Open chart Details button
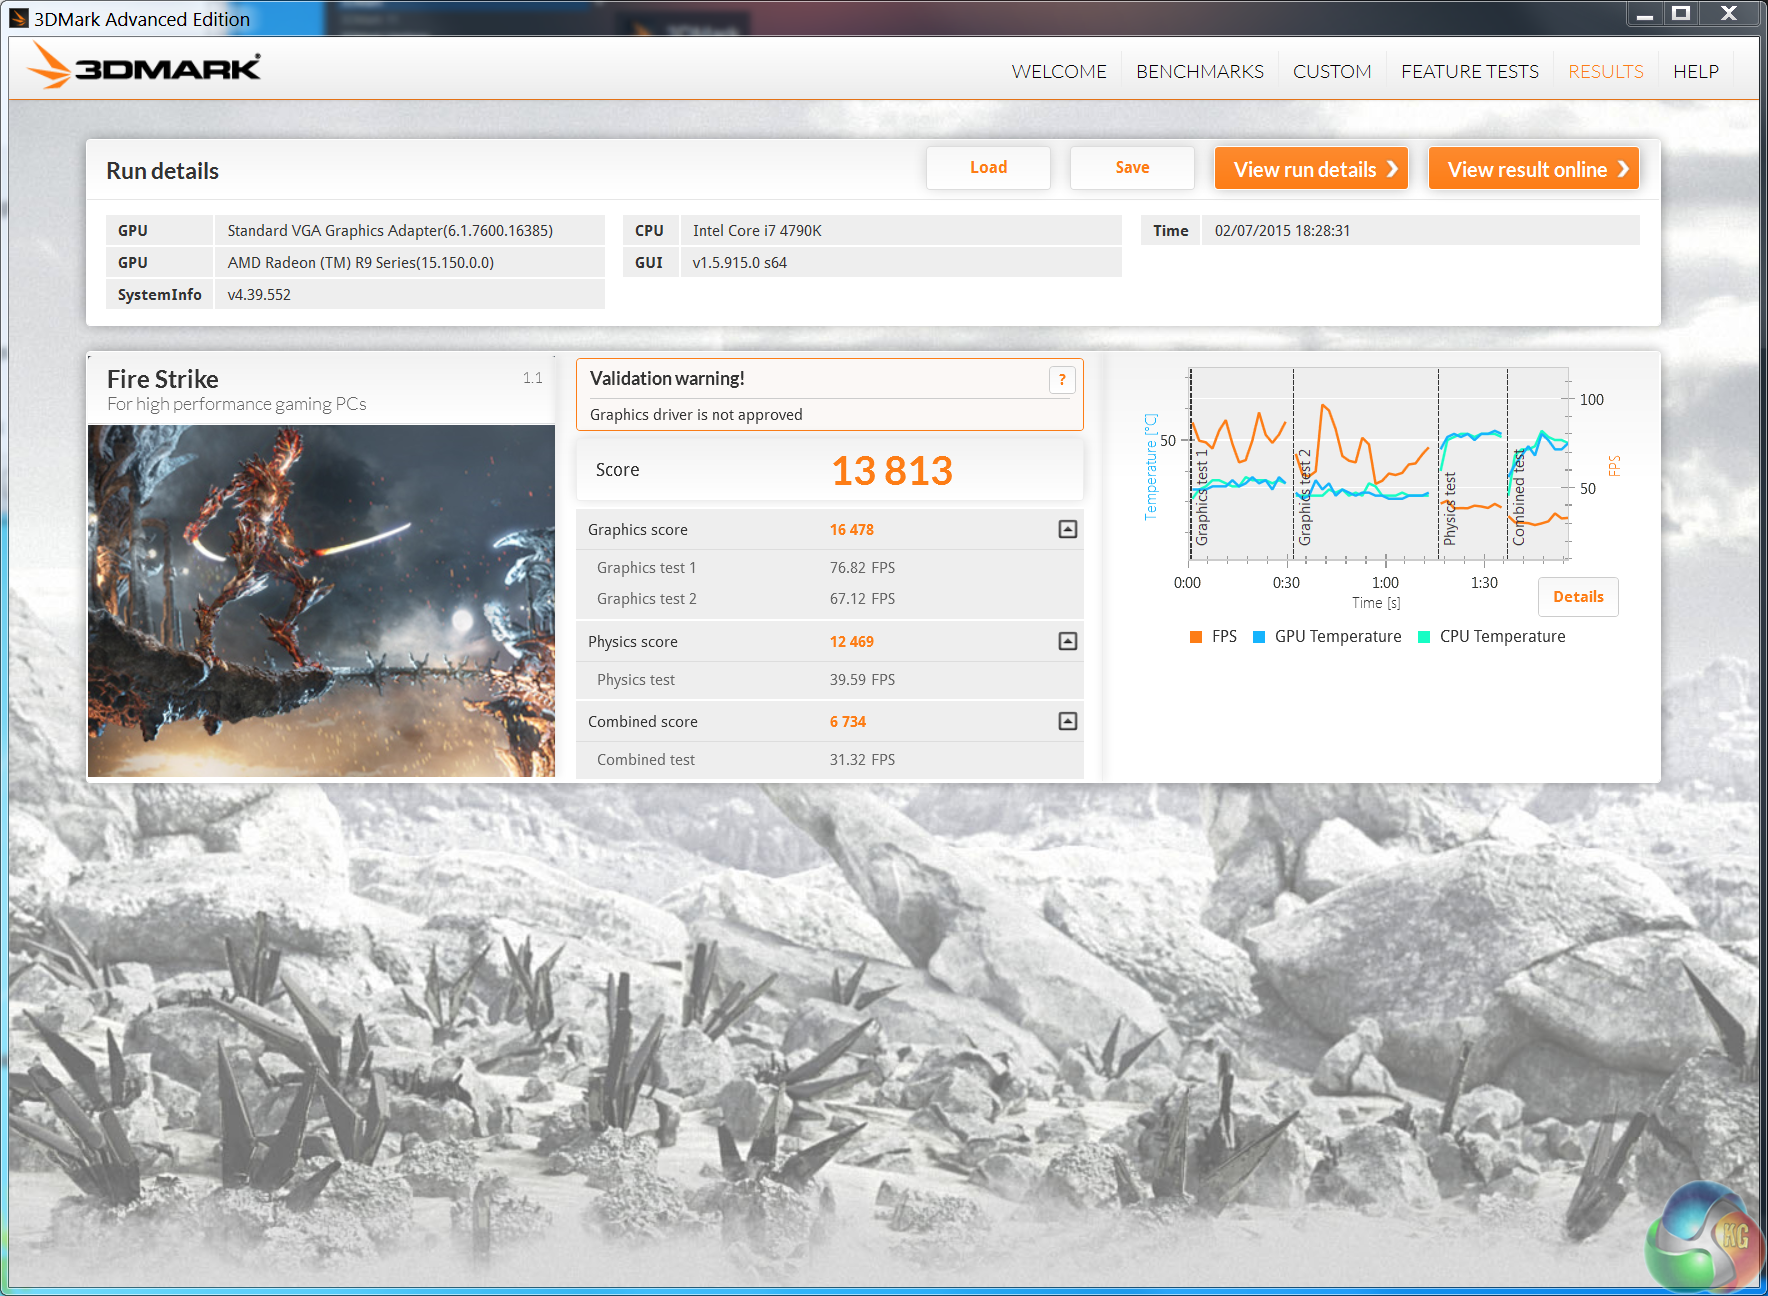 [x=1578, y=597]
